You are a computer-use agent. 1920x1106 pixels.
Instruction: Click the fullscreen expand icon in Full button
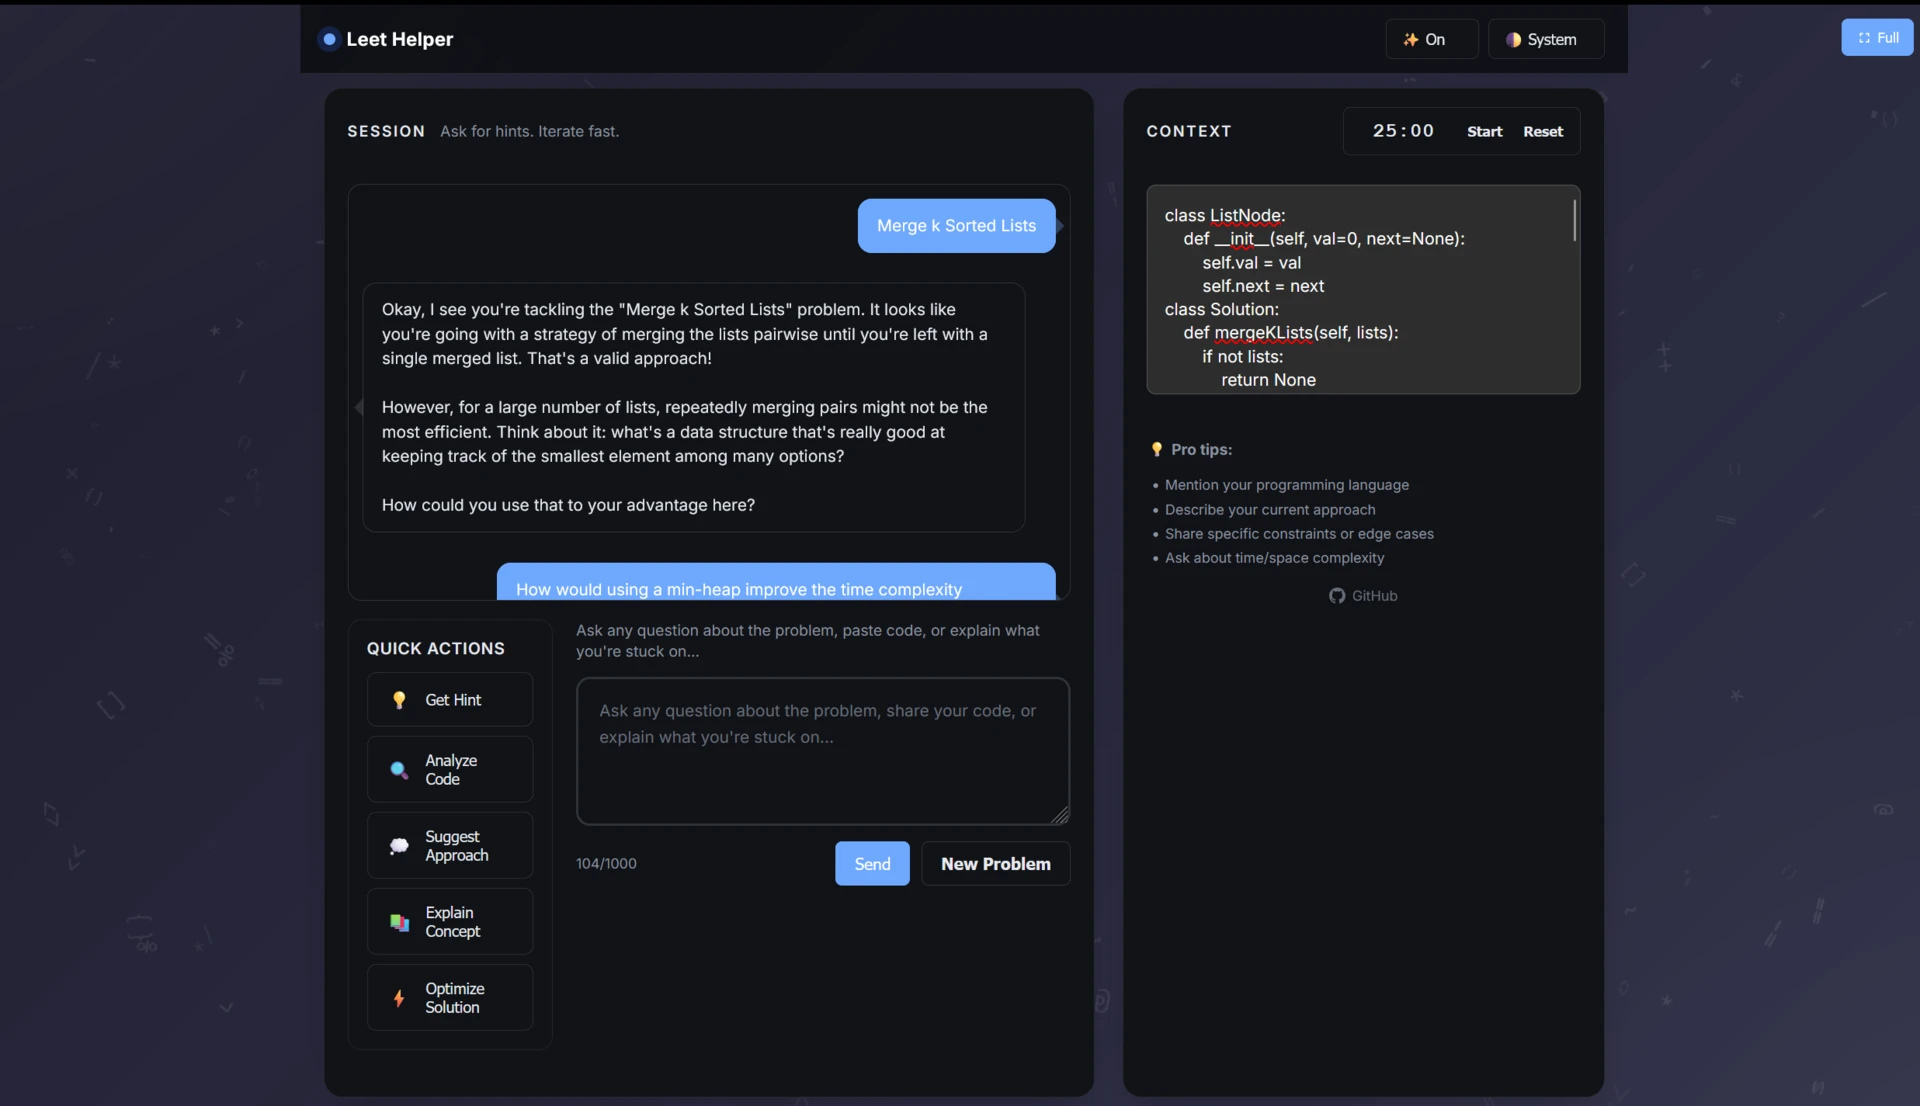click(1864, 38)
